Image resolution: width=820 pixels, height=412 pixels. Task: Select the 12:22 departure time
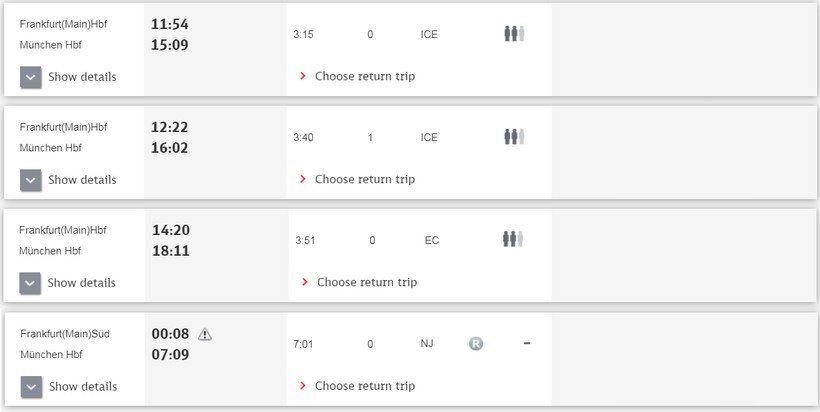(170, 127)
